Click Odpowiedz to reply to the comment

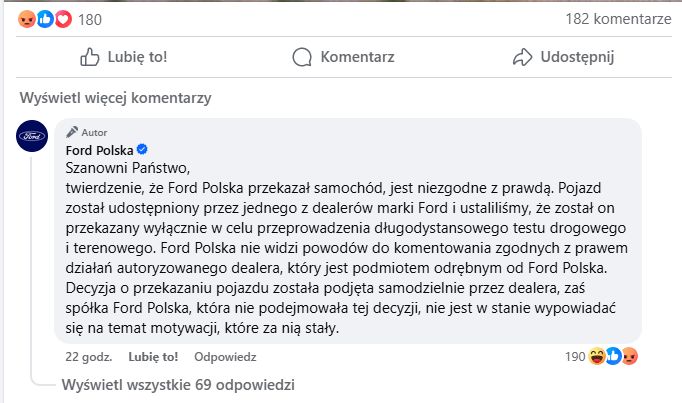point(225,356)
